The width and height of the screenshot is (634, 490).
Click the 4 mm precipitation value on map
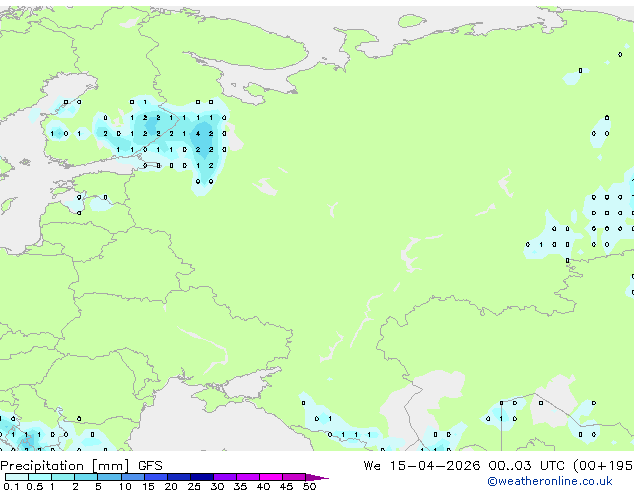click(198, 133)
